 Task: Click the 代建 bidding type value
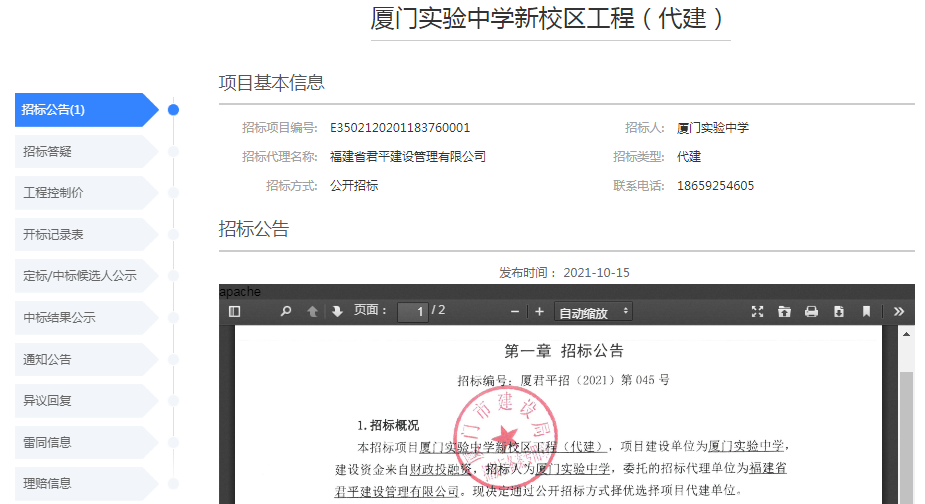689,157
